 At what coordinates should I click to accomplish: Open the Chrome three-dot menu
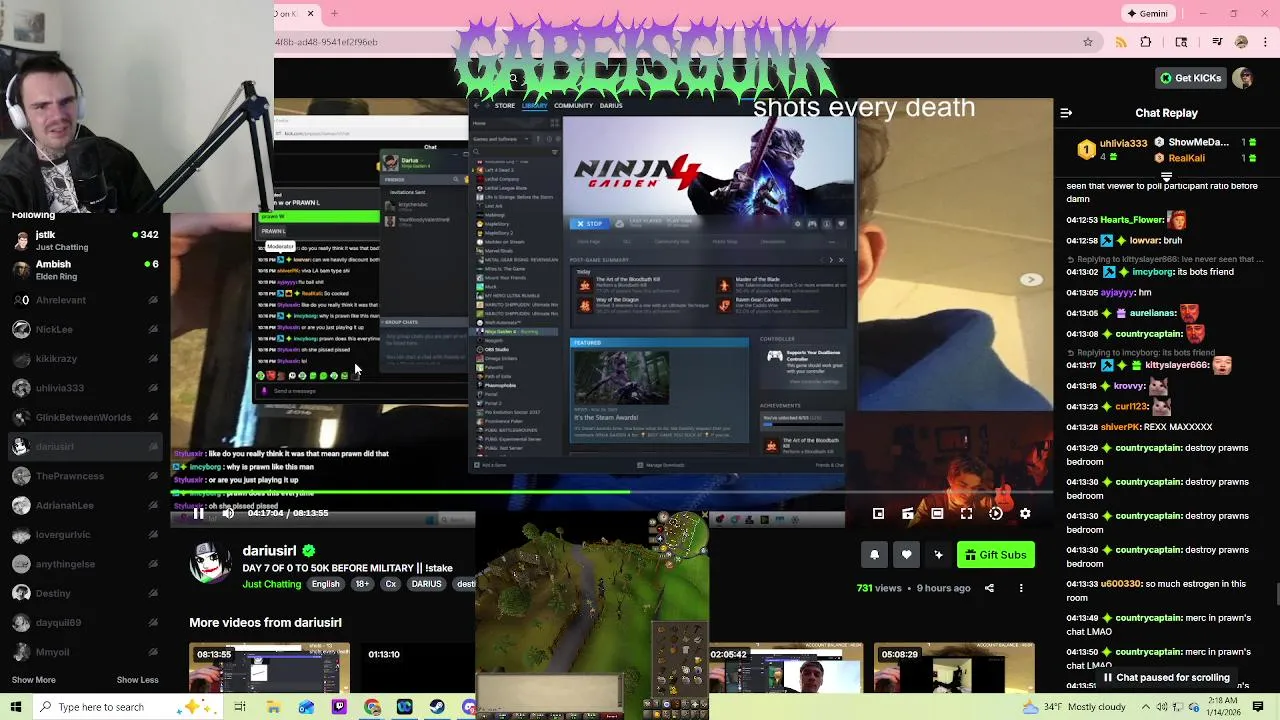pos(1263,42)
